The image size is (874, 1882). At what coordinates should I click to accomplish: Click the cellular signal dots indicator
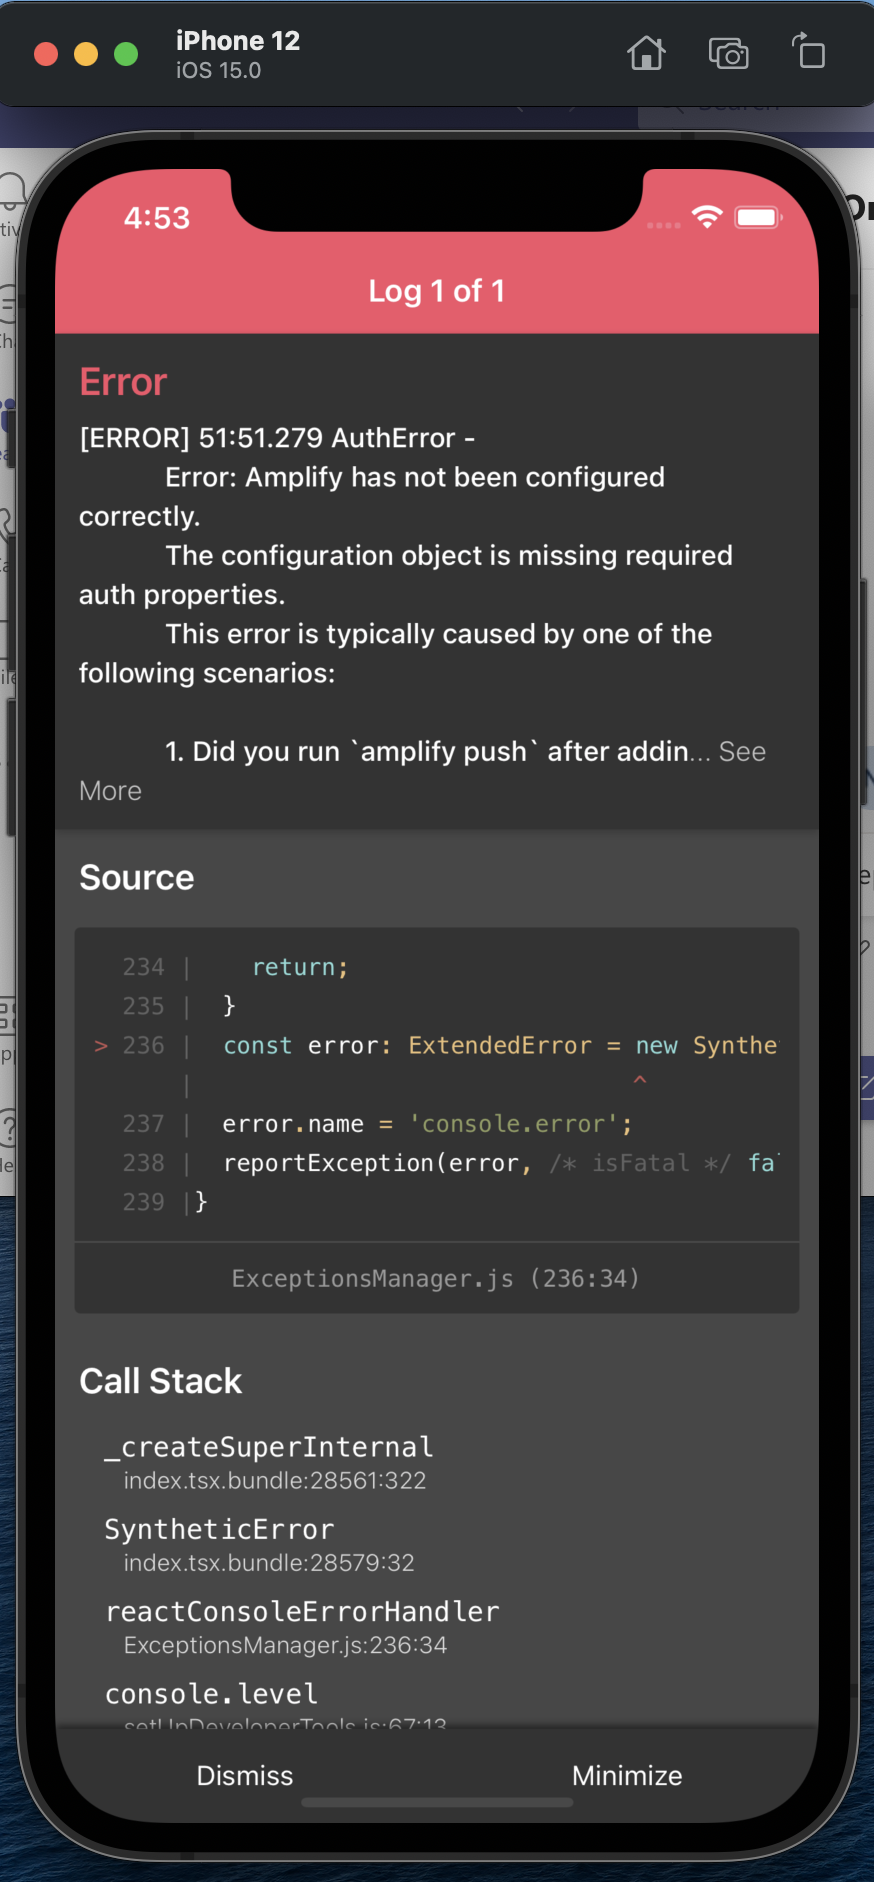(x=663, y=226)
